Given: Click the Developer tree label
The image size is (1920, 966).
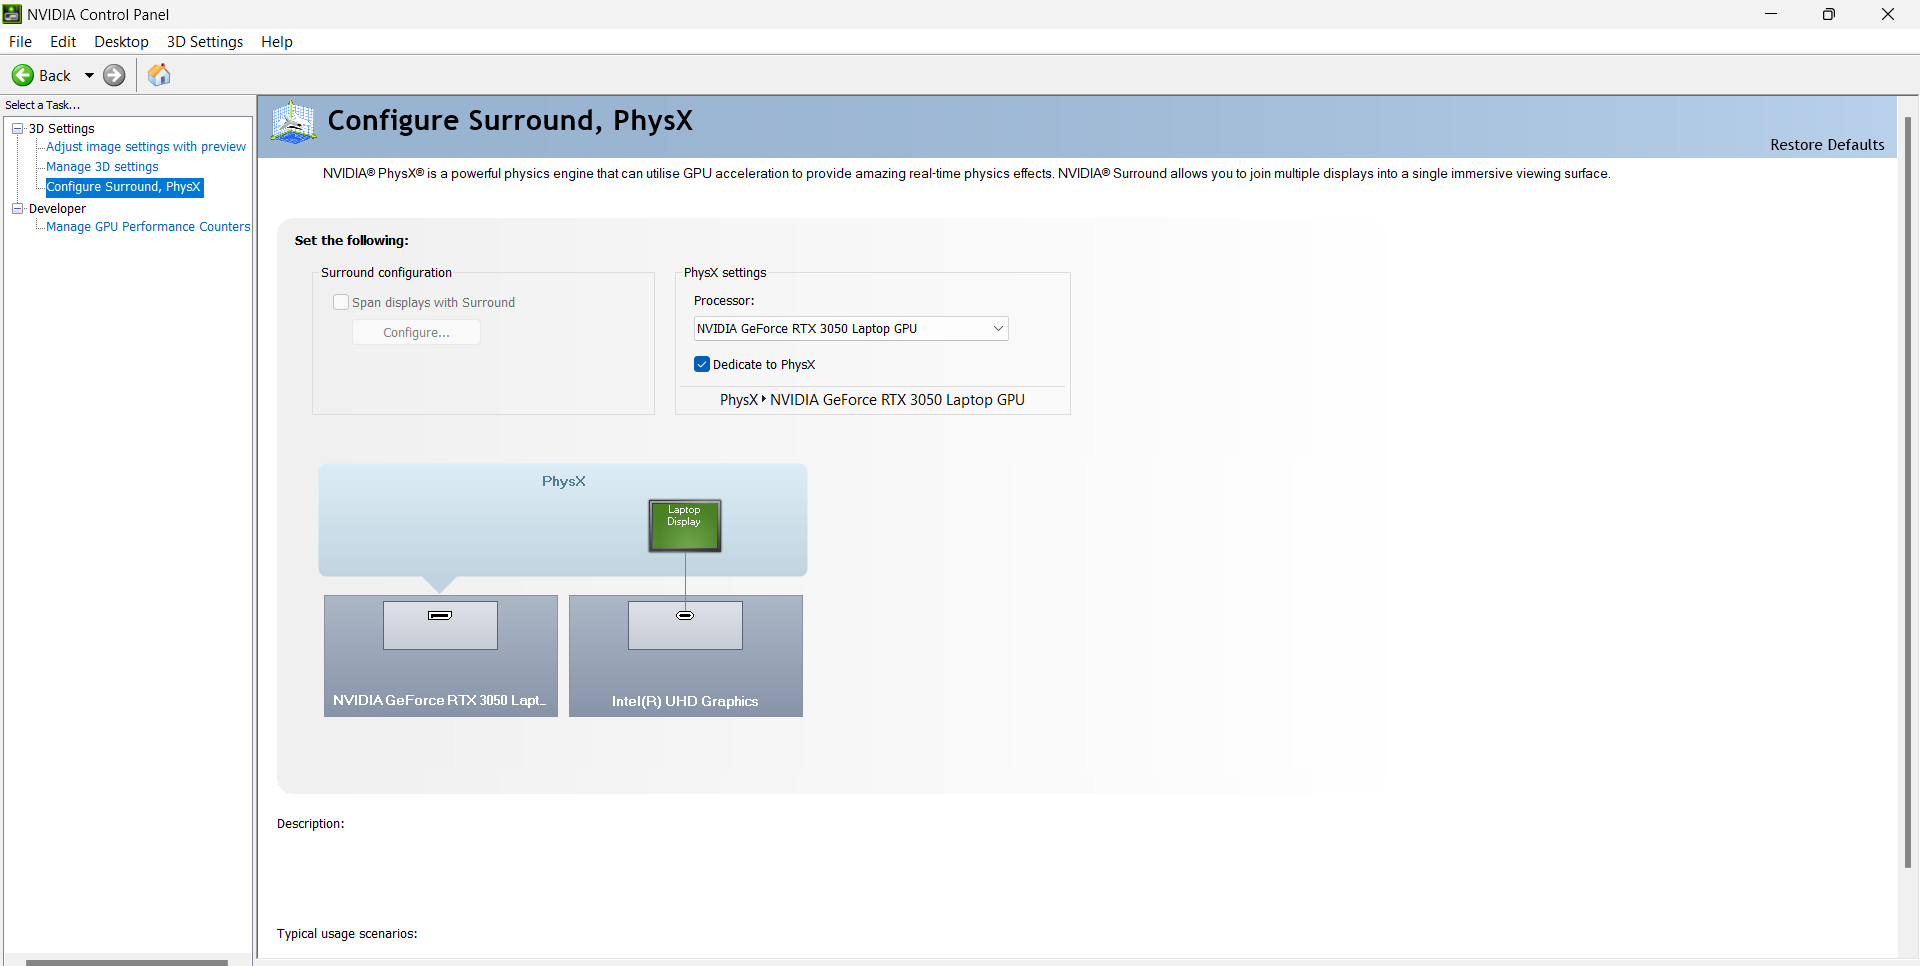Looking at the screenshot, I should (x=57, y=209).
